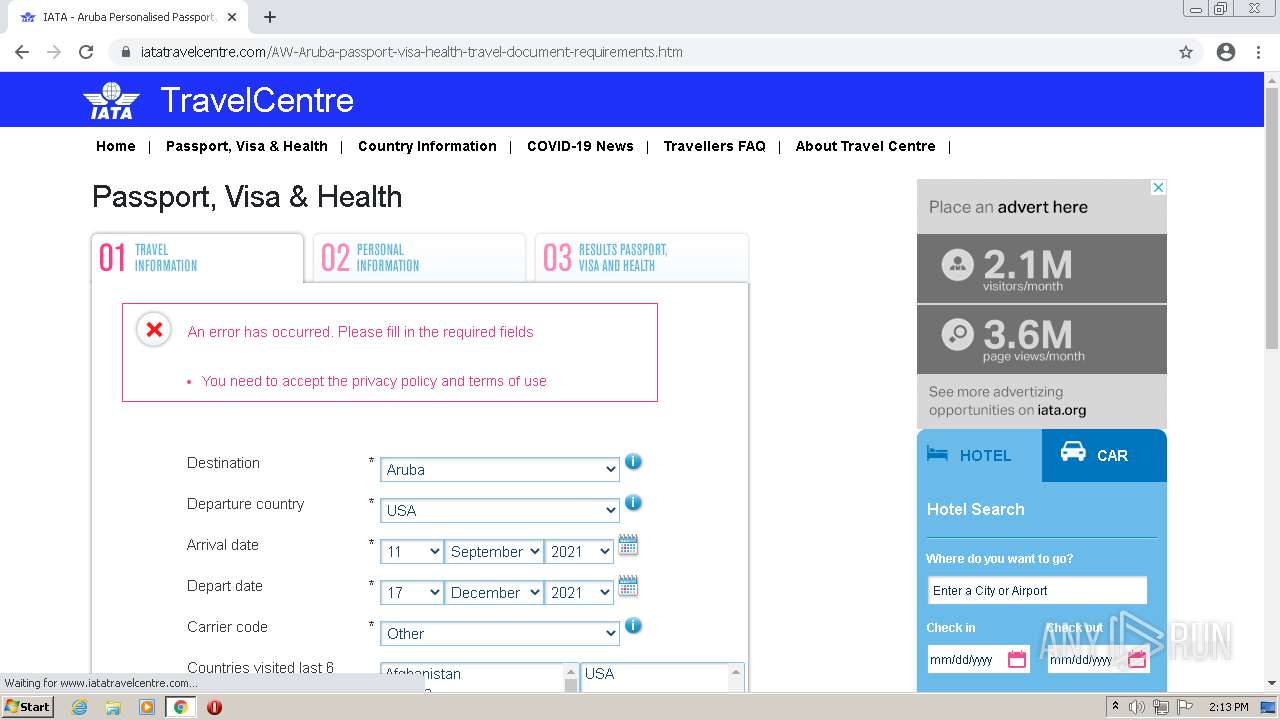
Task: View site security lock icon
Action: pyautogui.click(x=125, y=52)
